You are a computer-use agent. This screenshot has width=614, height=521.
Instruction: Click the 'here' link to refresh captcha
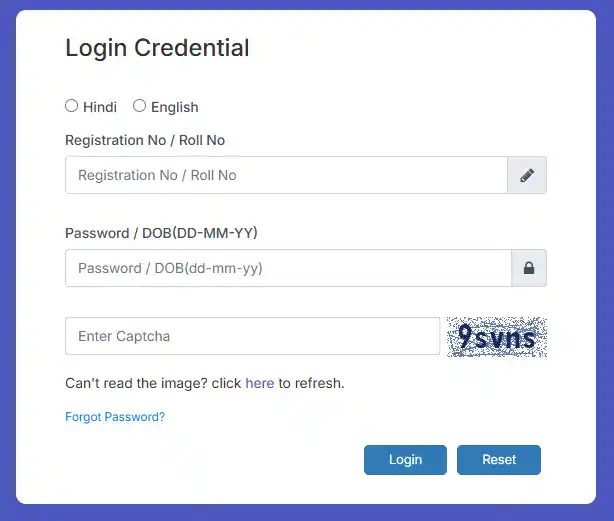click(x=259, y=383)
